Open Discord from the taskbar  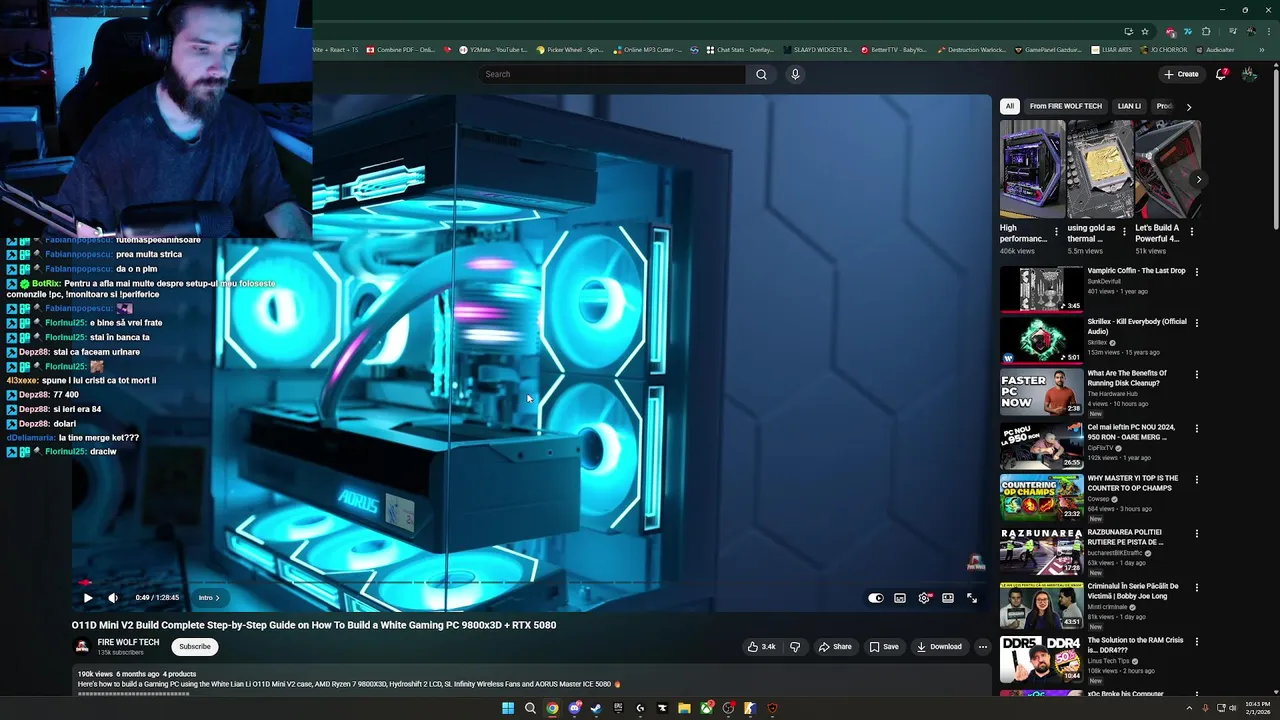pyautogui.click(x=574, y=708)
